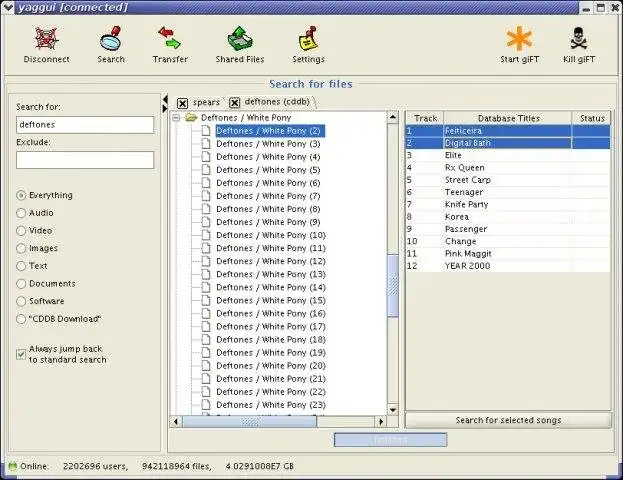
Task: Close the deftones (cddb) tab X
Action: pyautogui.click(x=235, y=103)
